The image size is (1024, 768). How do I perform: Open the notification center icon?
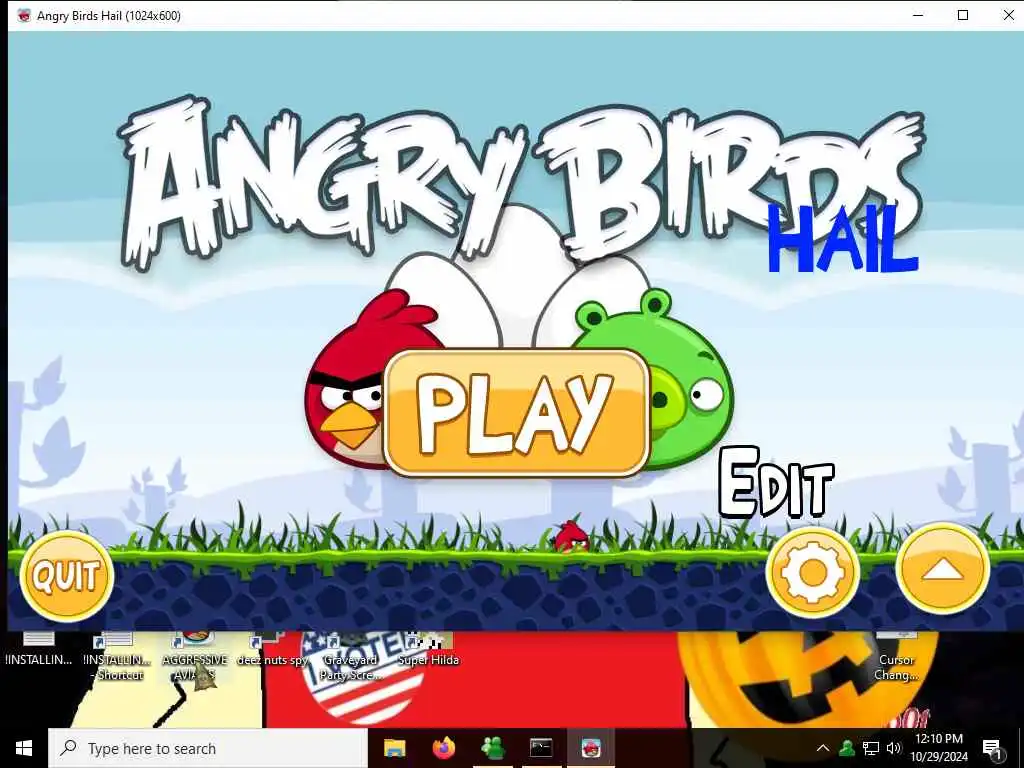click(991, 749)
